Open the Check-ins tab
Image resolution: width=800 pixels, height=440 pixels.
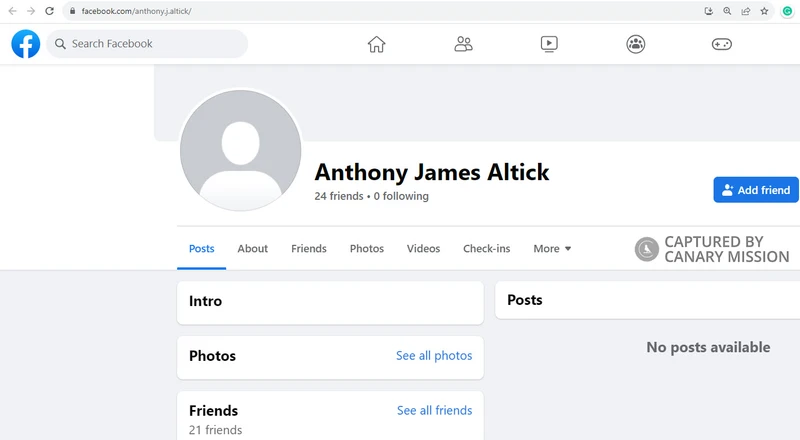[487, 249]
